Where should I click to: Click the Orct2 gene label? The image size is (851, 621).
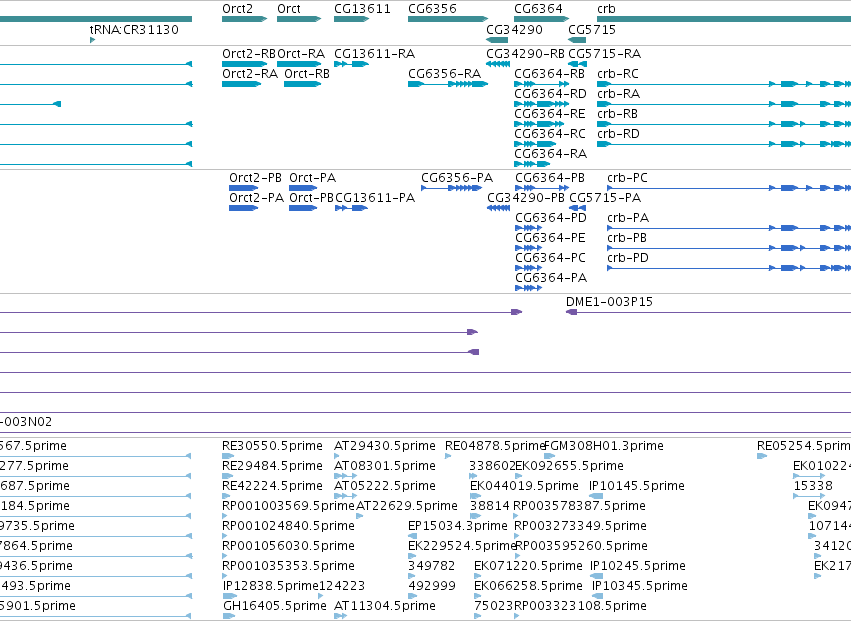pyautogui.click(x=237, y=9)
